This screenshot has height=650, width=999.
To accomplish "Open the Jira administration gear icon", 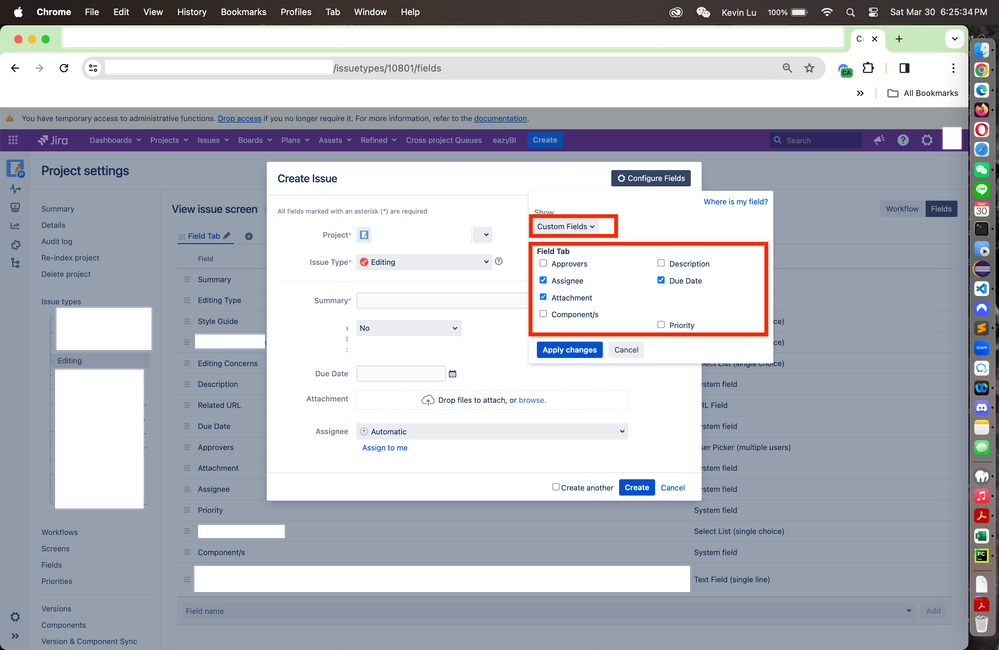I will 927,140.
